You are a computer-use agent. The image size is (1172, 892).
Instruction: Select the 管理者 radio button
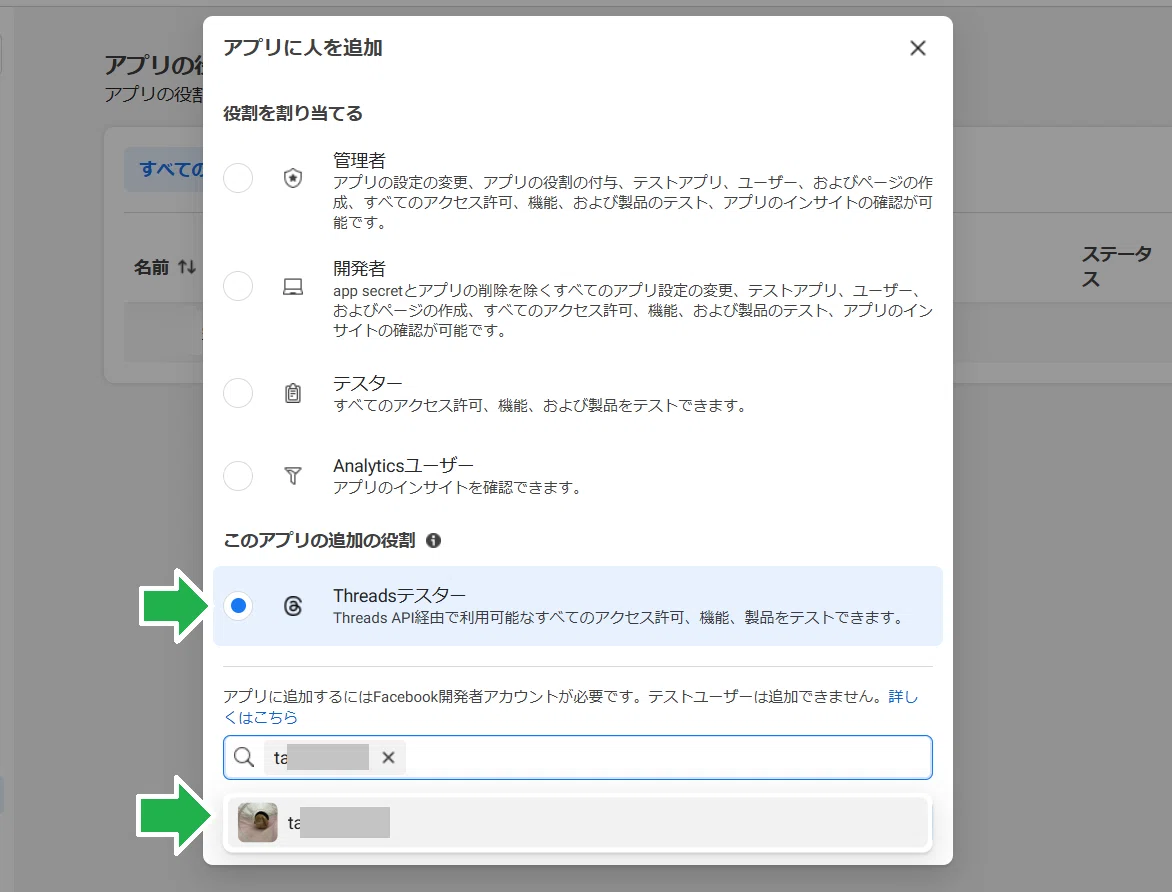238,178
